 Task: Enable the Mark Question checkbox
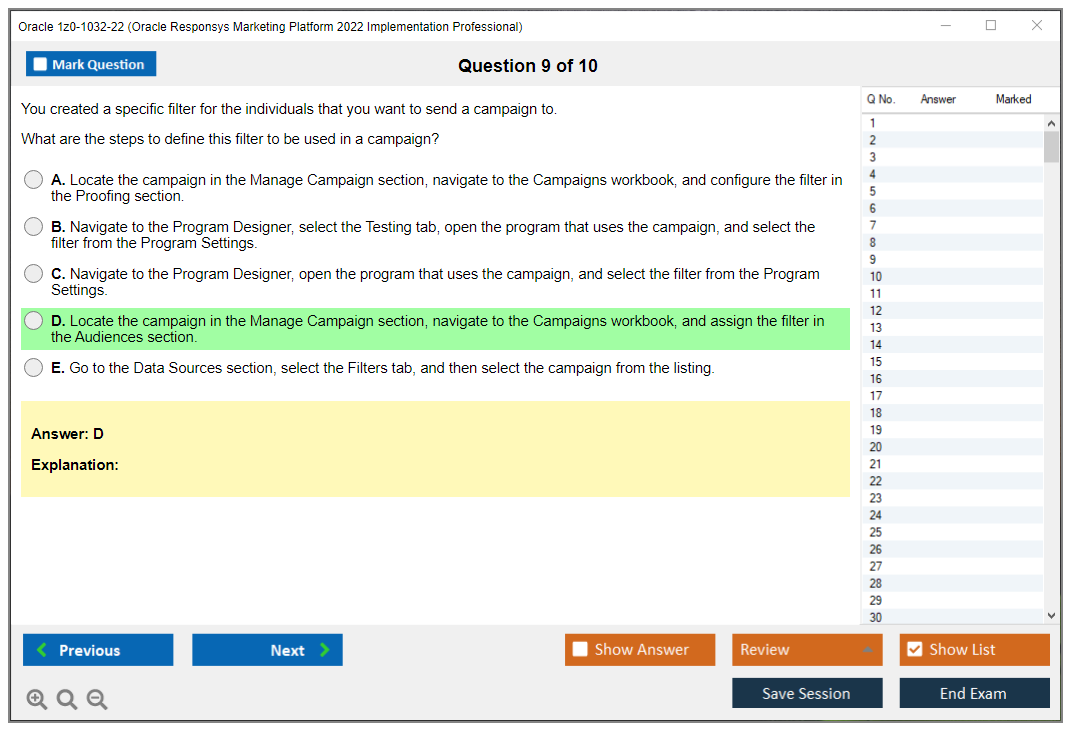click(39, 63)
